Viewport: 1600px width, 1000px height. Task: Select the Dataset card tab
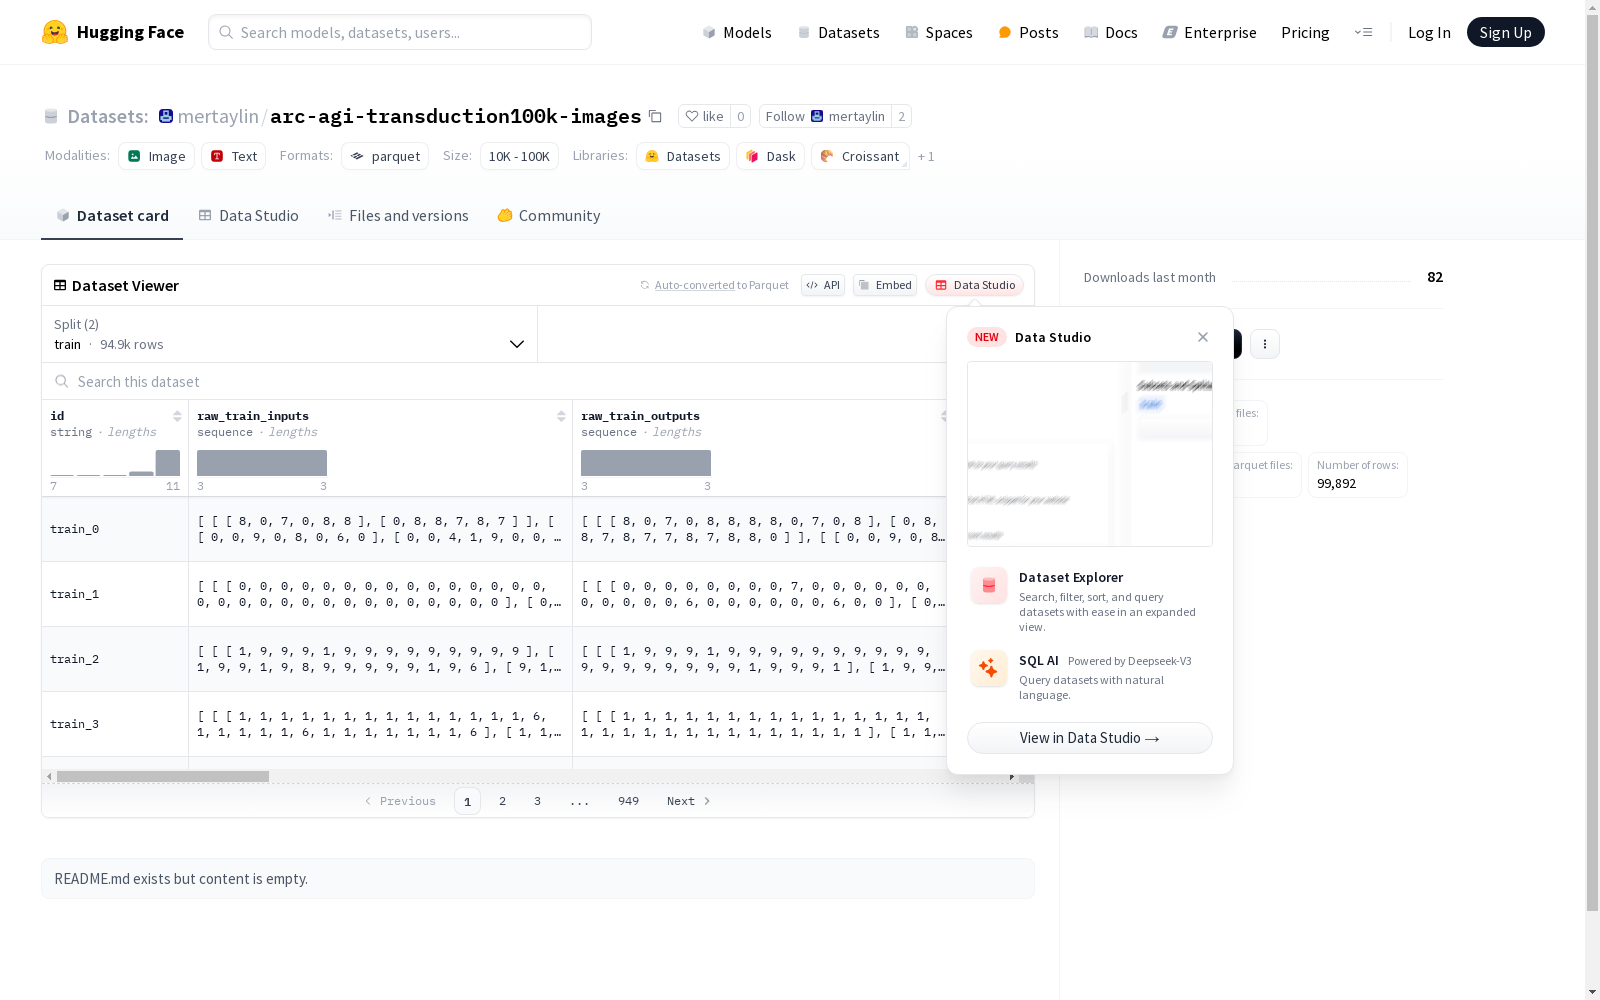(112, 216)
